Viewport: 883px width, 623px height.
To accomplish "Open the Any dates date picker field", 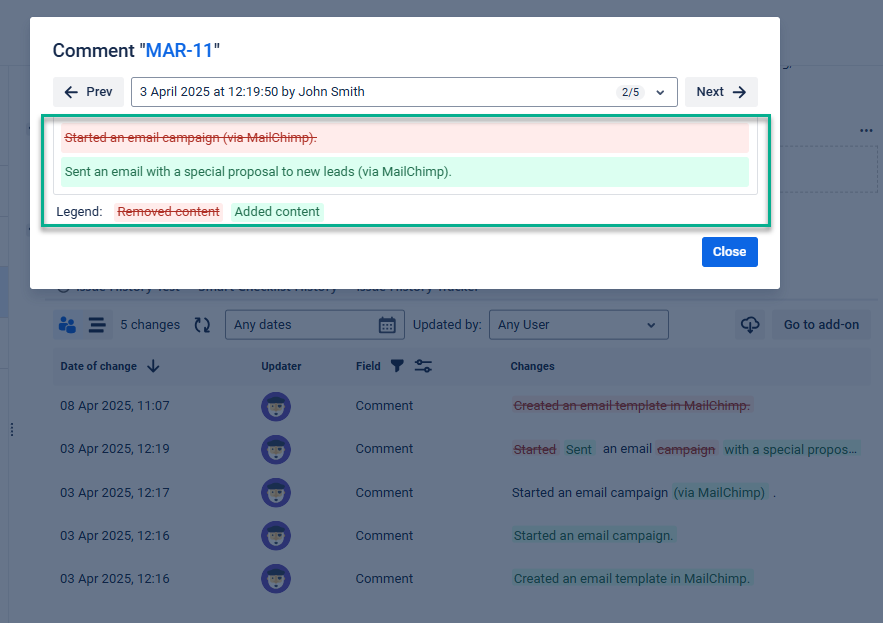I will point(314,324).
